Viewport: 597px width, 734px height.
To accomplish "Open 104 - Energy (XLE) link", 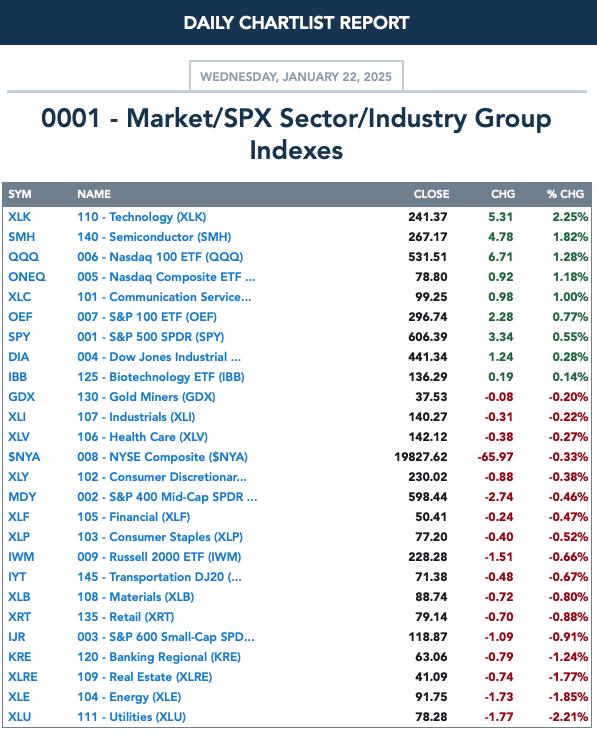I will 129,697.
